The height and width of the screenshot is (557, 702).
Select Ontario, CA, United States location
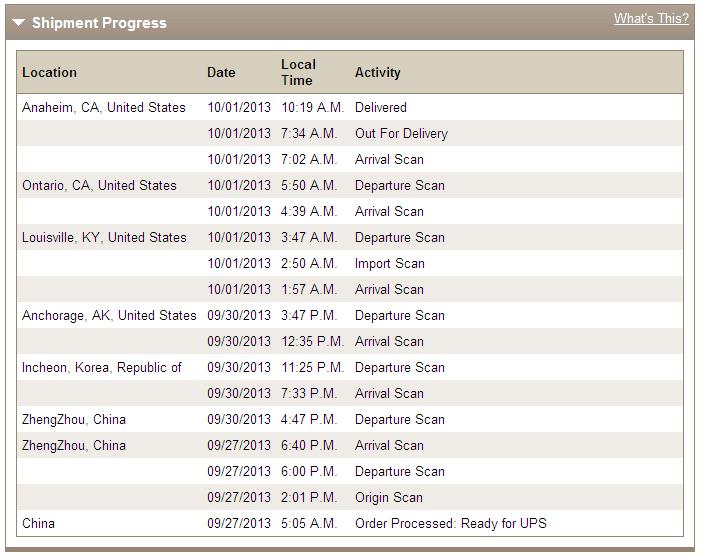(99, 185)
